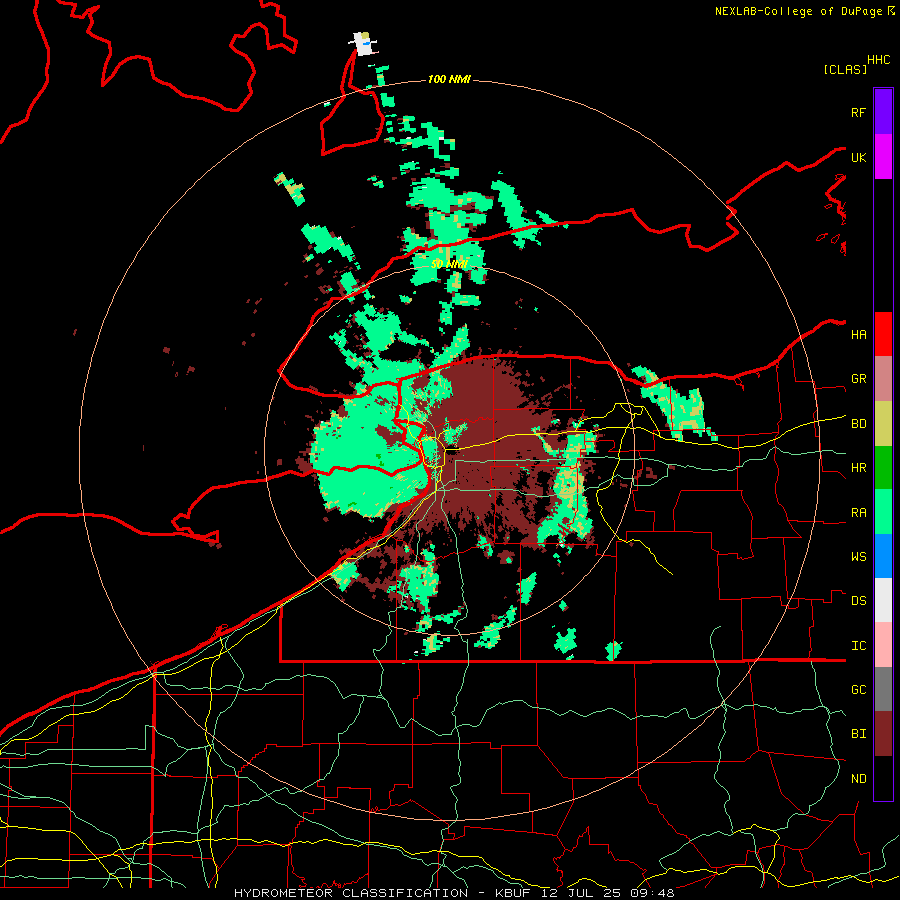
Task: Click the 09:48 timestamp
Action: pos(651,893)
